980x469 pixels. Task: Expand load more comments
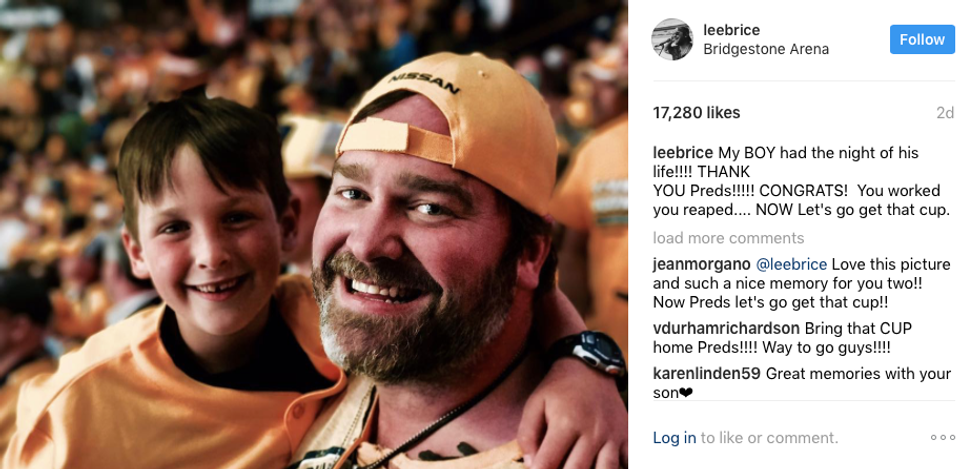click(x=728, y=238)
